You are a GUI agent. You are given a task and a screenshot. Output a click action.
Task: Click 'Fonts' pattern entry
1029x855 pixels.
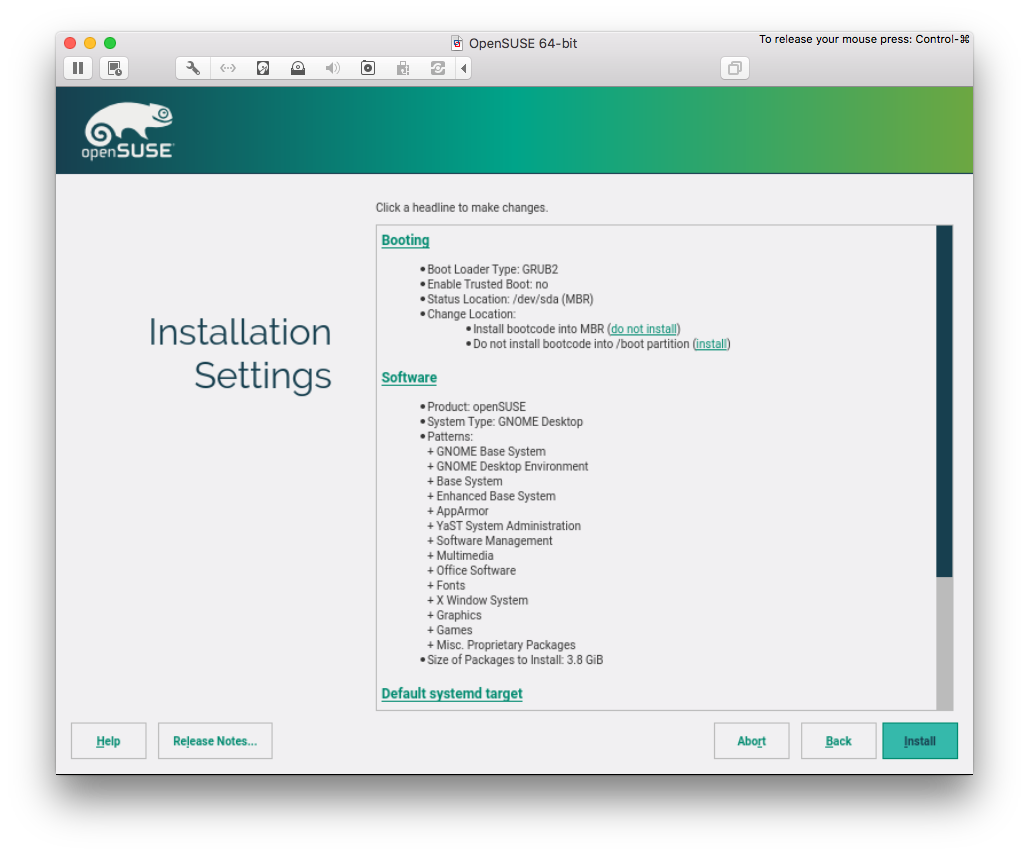click(x=450, y=585)
